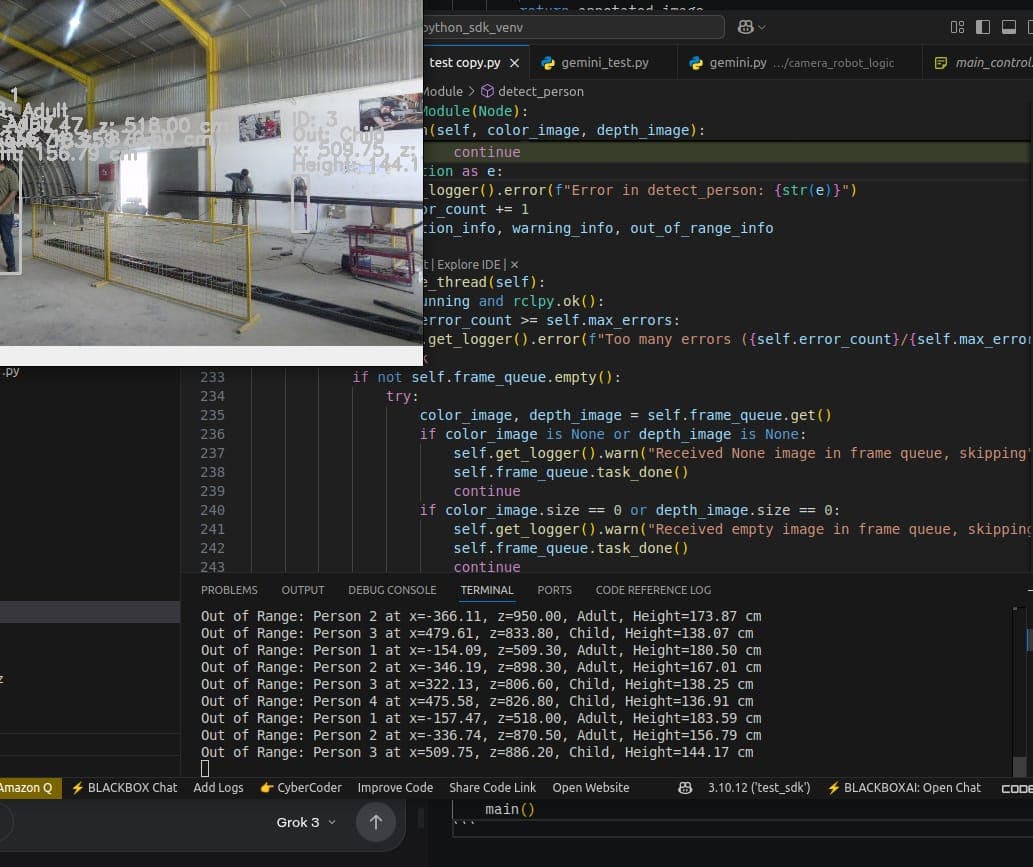1033x867 pixels.
Task: Select the TERMINAL panel tab
Action: pyautogui.click(x=487, y=590)
